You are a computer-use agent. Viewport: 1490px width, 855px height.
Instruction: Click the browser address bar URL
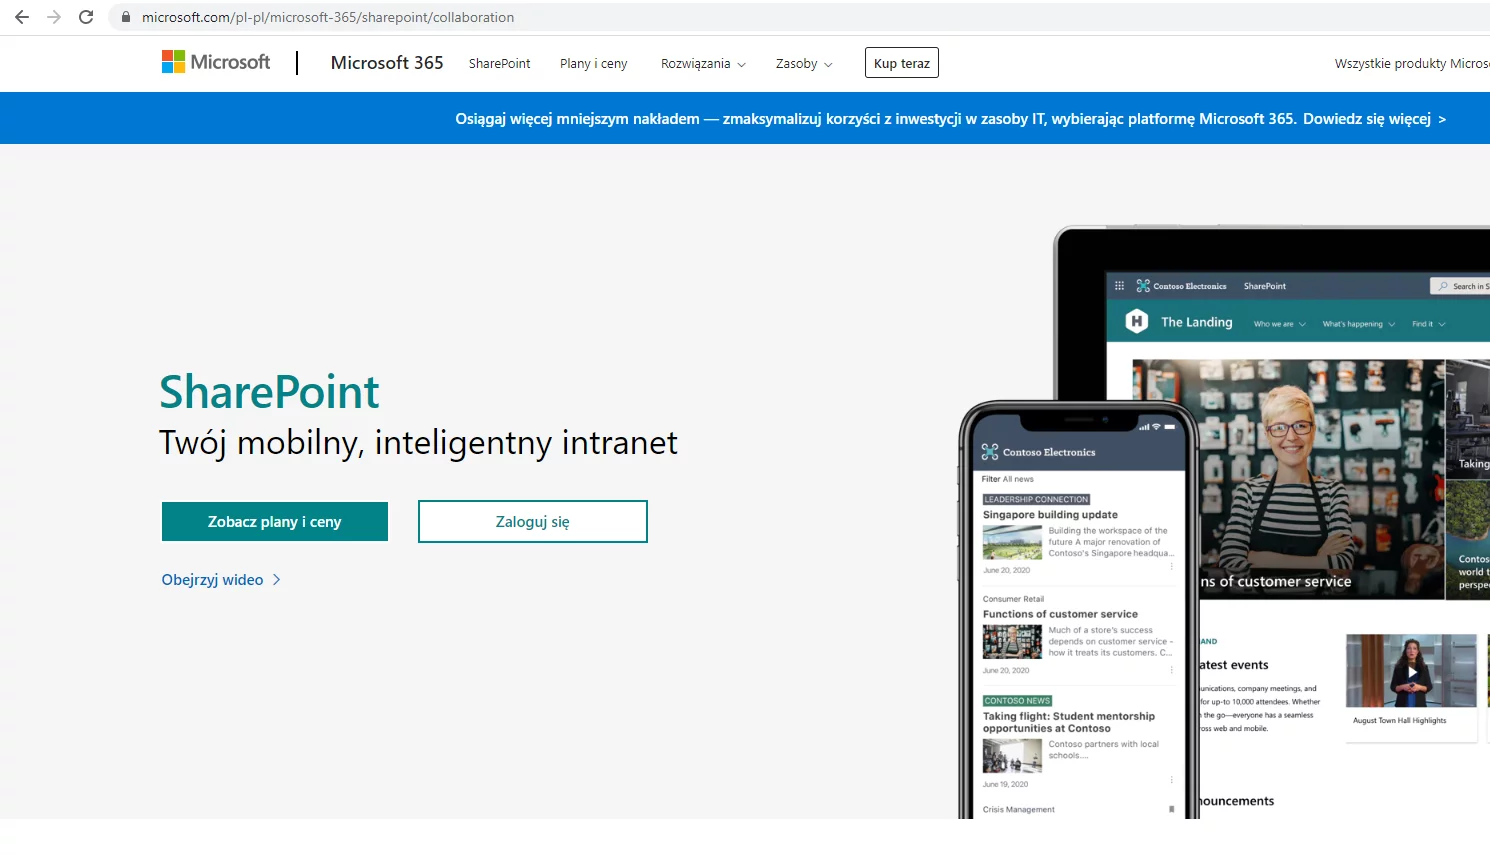[328, 17]
